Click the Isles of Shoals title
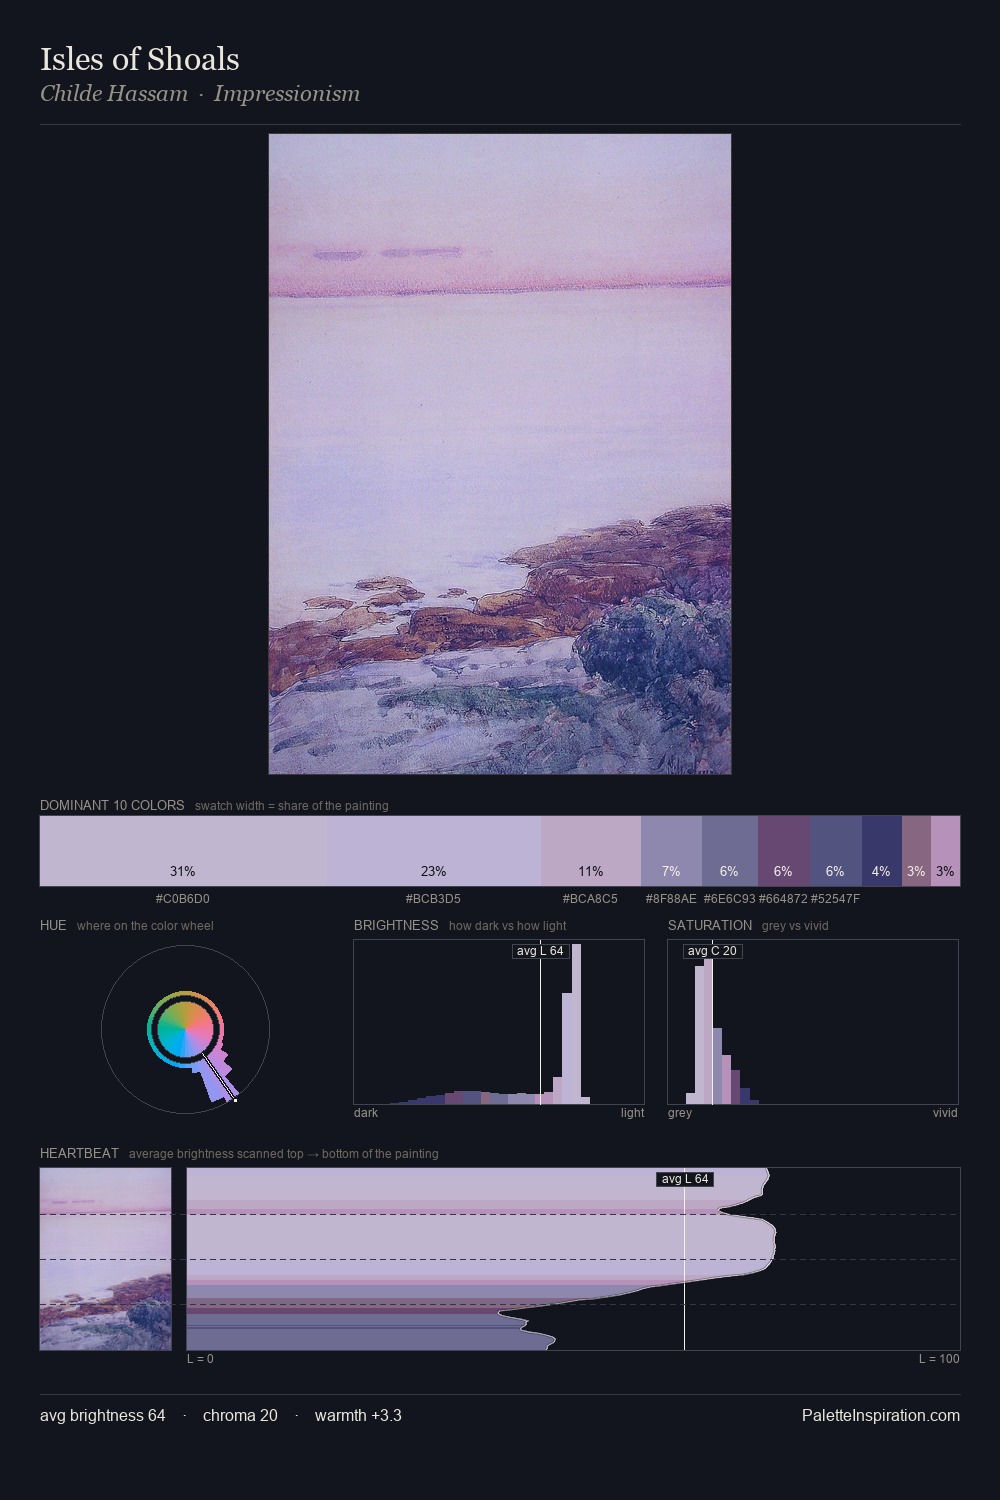Screen dimensions: 1000x1500 tap(140, 59)
